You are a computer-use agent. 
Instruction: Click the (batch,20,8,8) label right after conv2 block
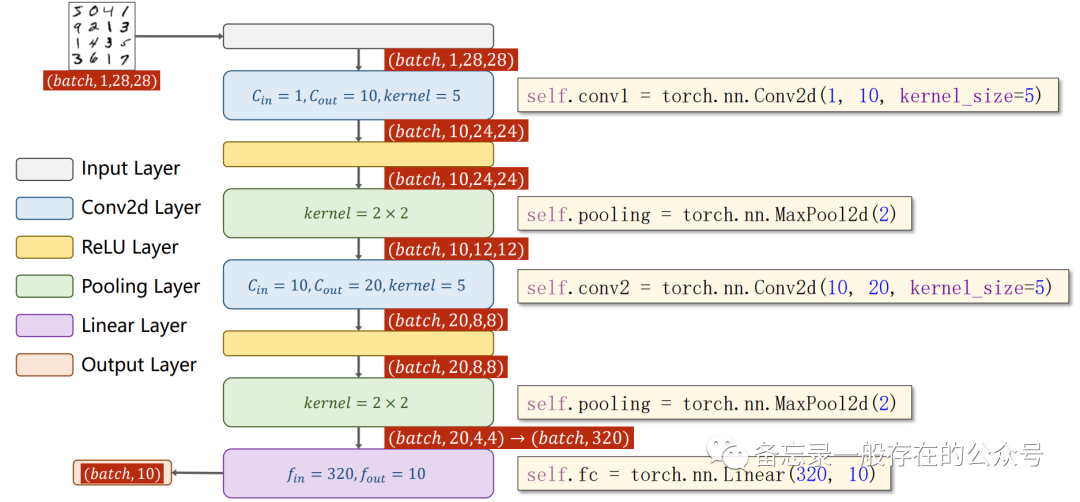coord(446,320)
